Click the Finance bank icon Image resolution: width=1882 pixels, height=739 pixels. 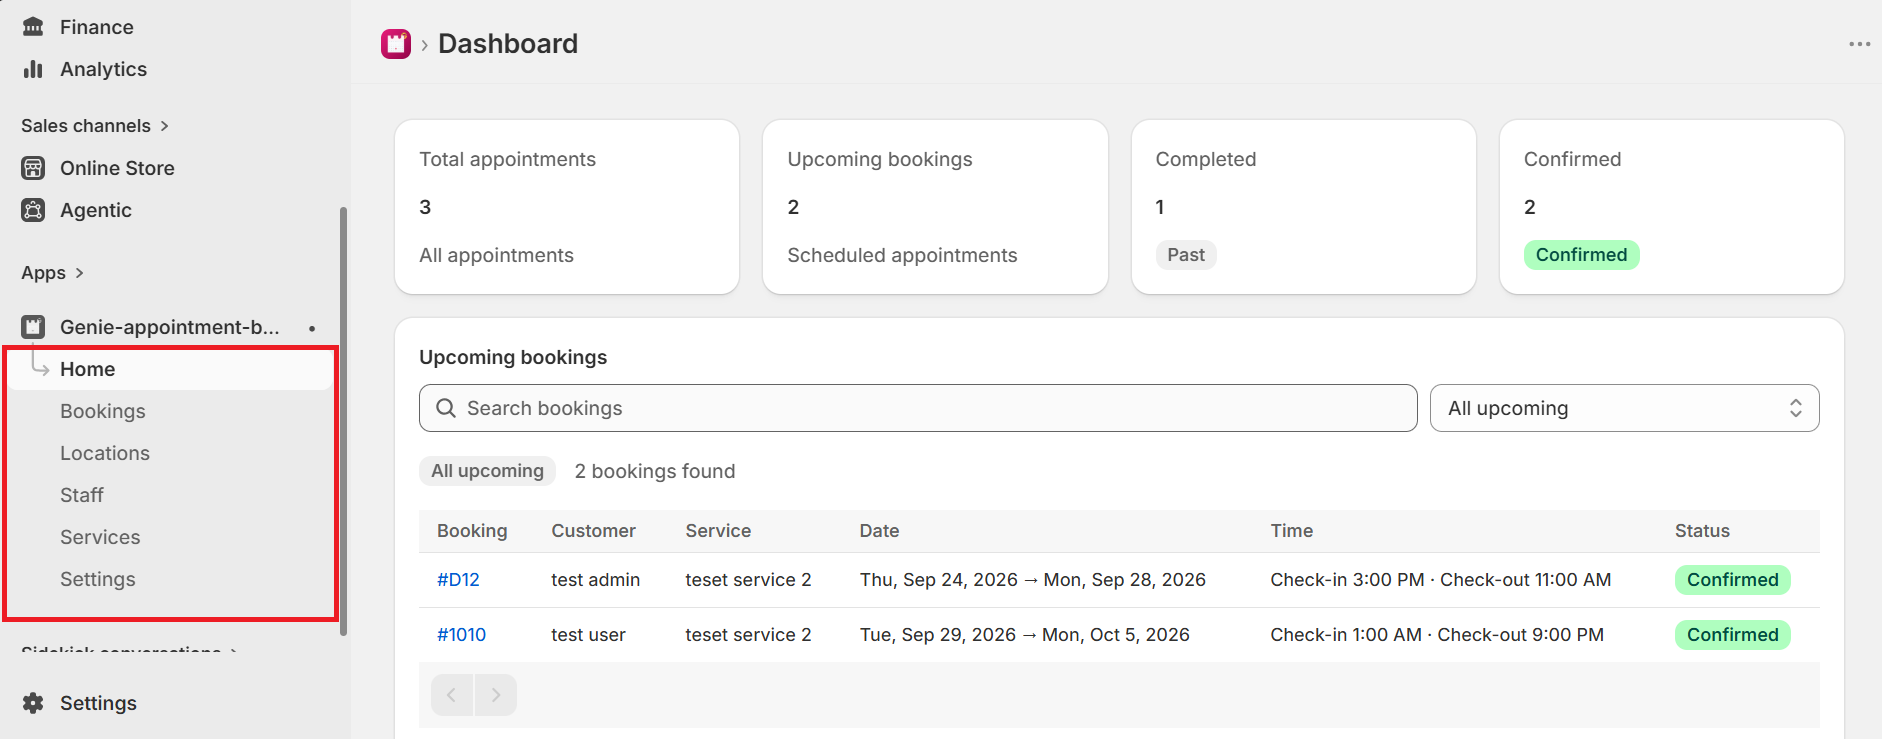33,27
